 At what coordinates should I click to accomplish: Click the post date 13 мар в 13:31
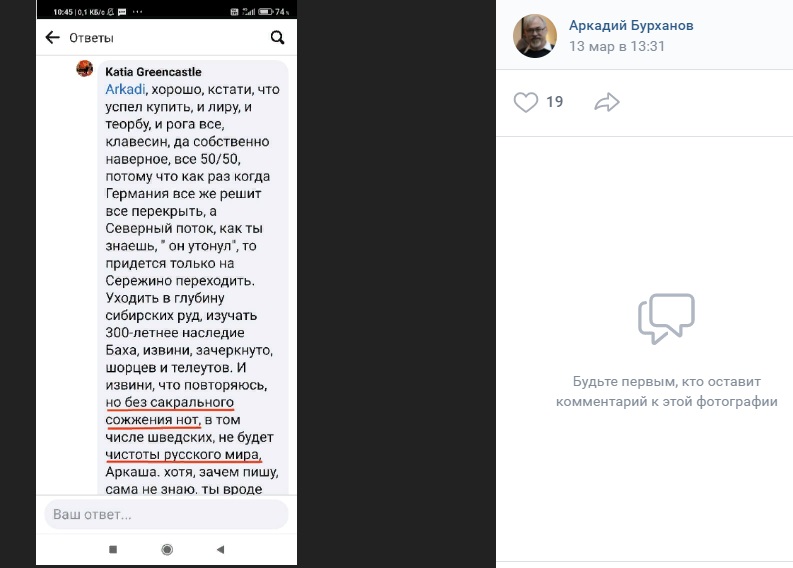[616, 47]
